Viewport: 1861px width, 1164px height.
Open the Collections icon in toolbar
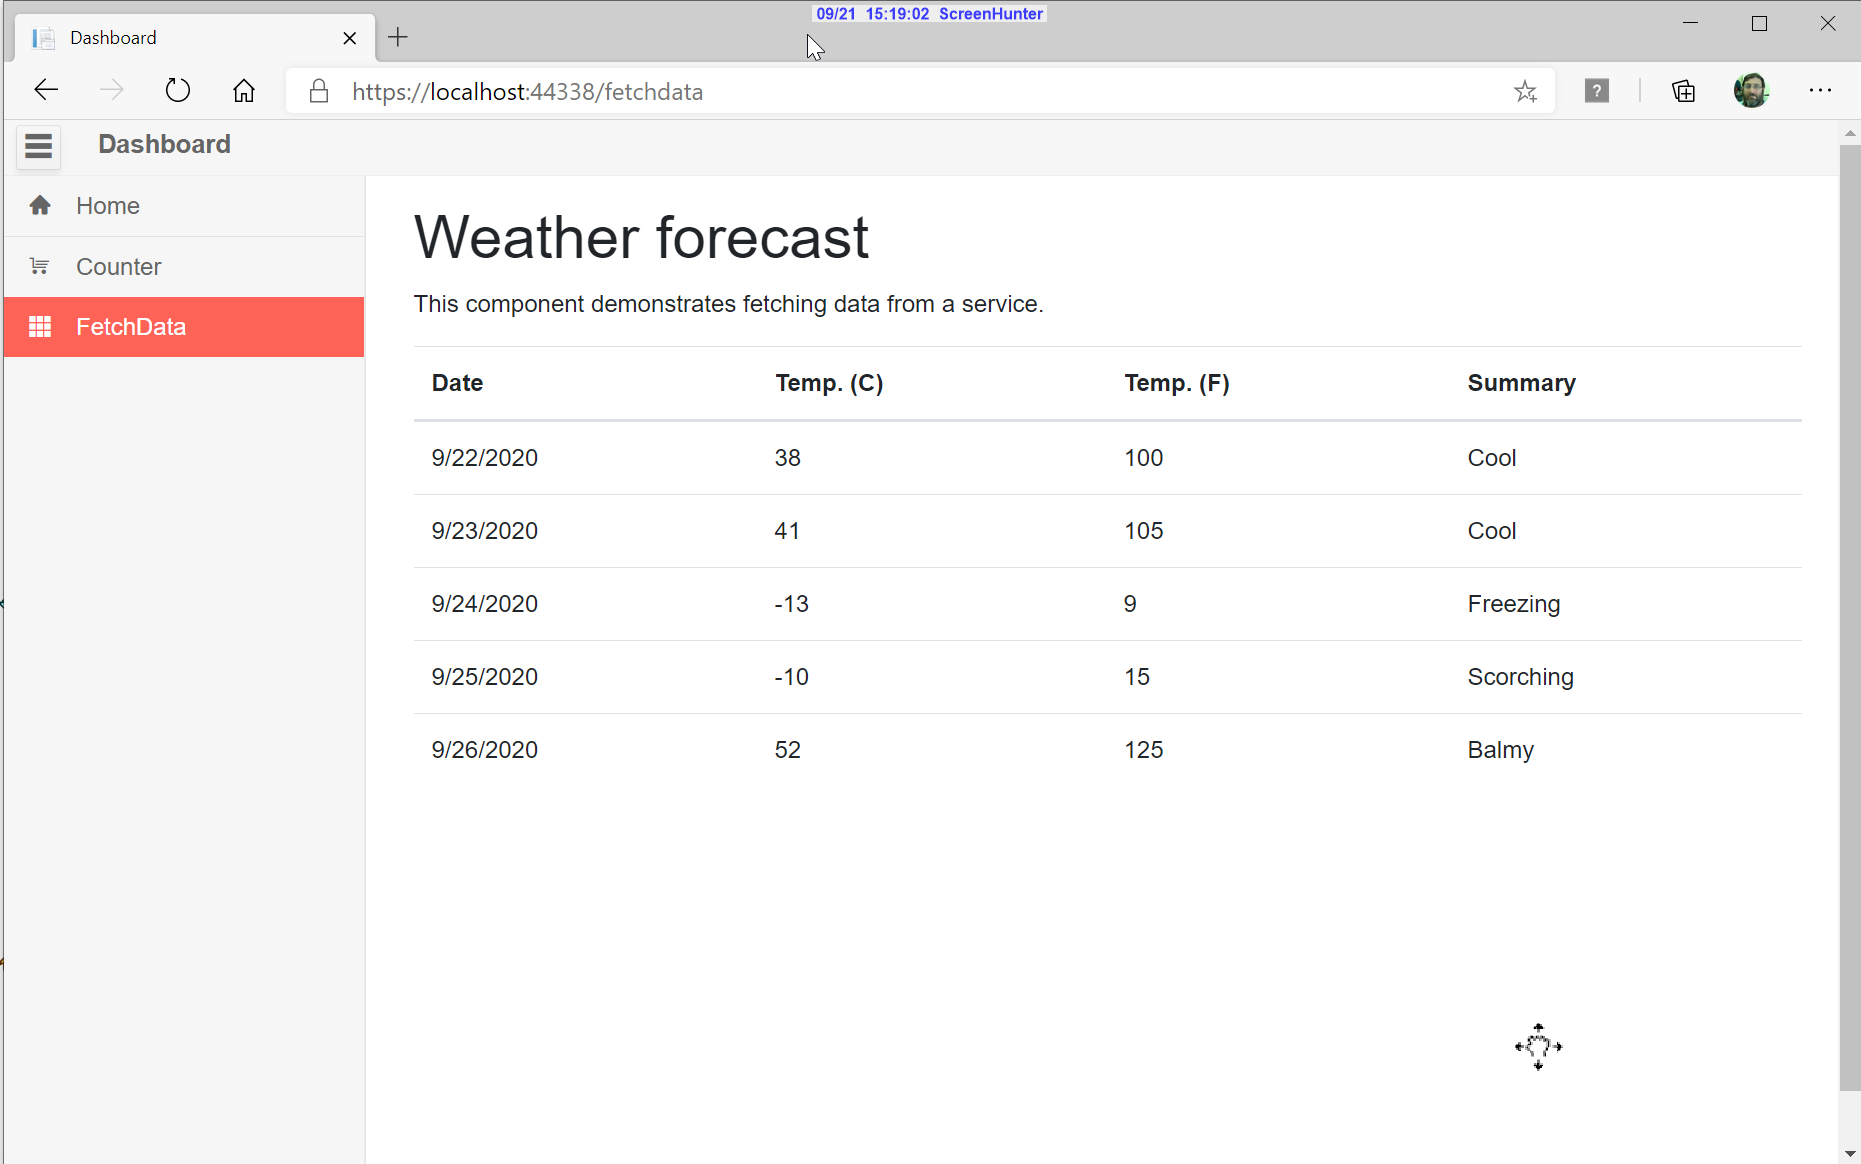(1684, 91)
